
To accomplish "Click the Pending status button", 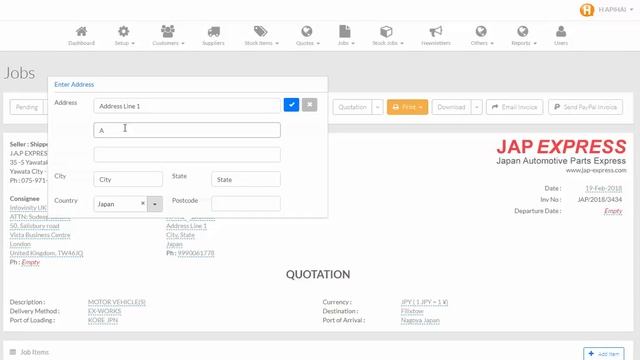I will [27, 107].
